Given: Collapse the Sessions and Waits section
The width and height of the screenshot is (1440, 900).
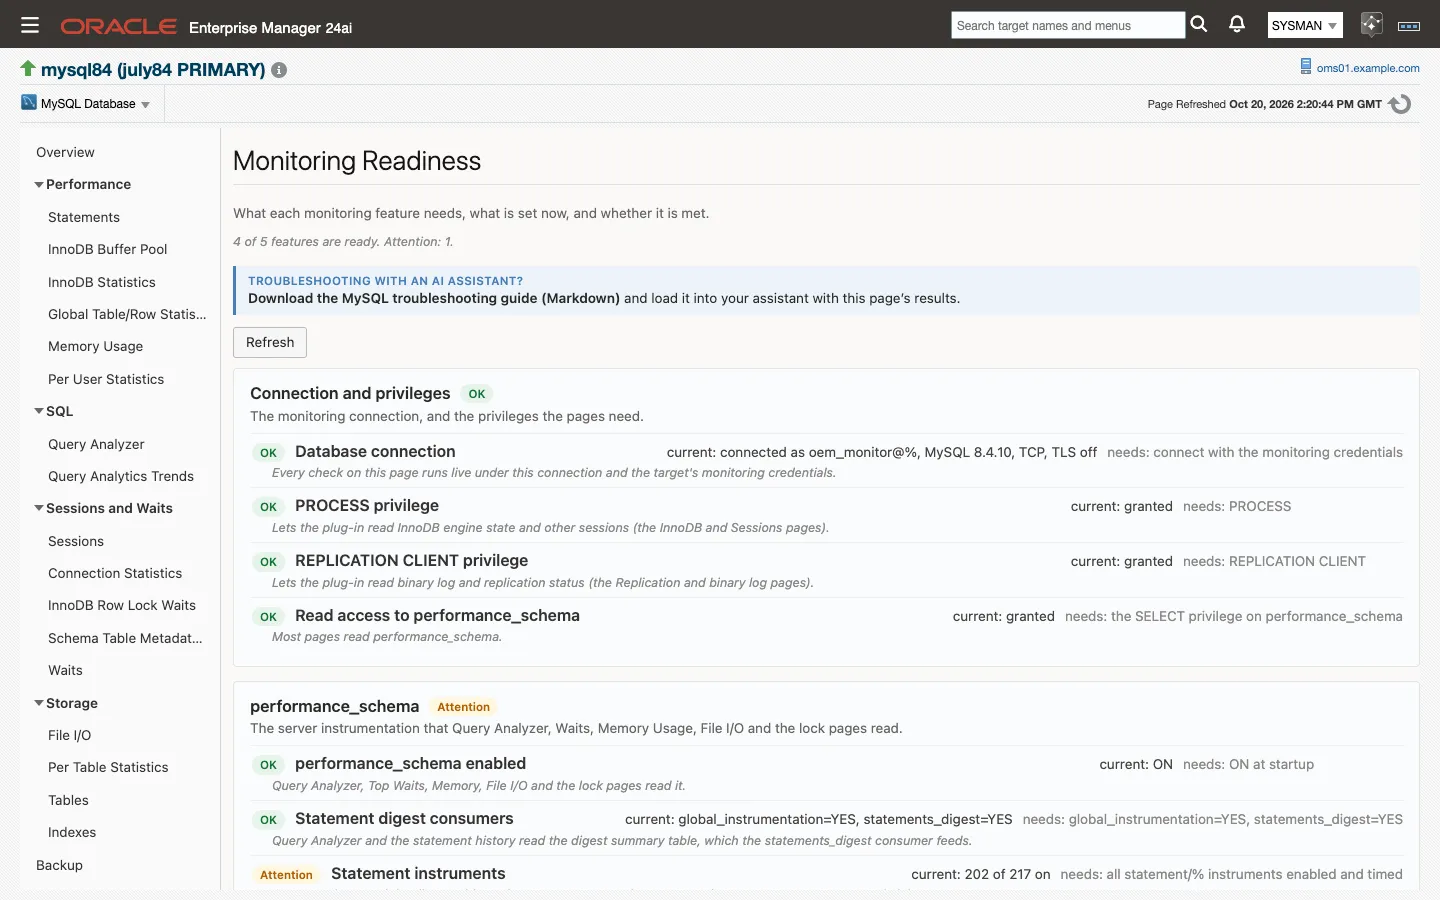Looking at the screenshot, I should pyautogui.click(x=39, y=508).
